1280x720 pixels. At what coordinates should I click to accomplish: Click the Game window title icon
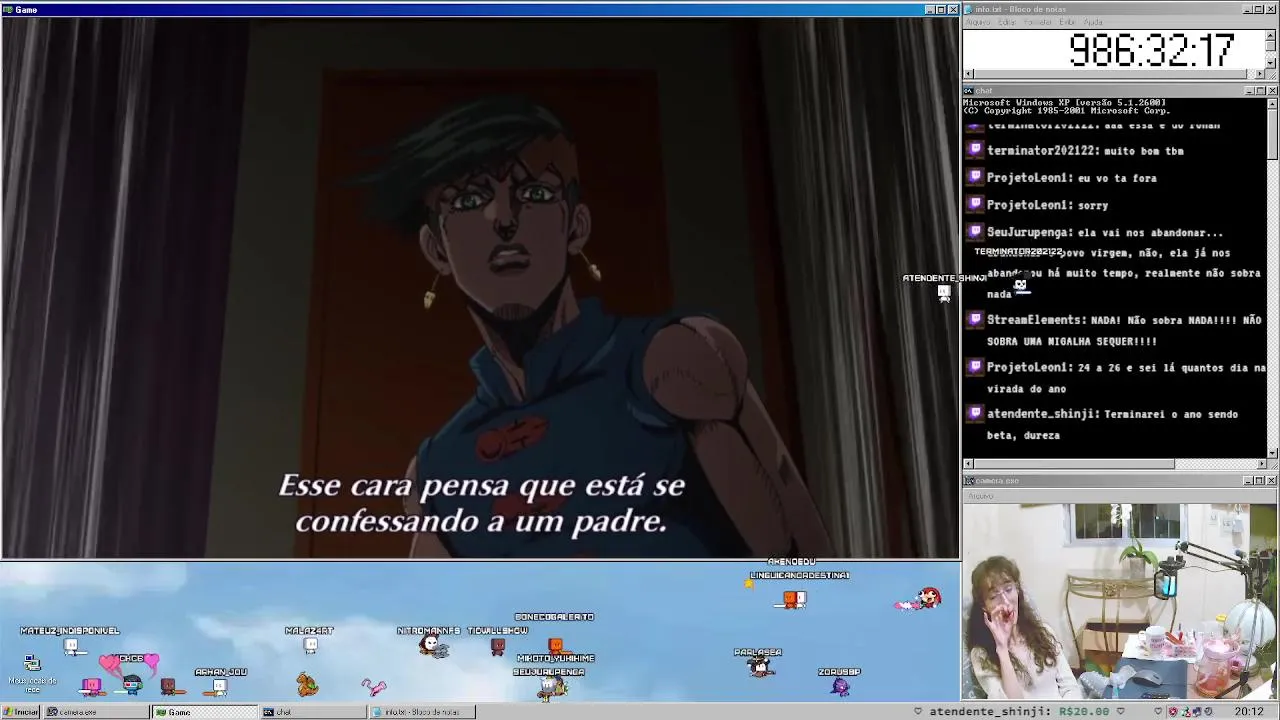pos(8,10)
